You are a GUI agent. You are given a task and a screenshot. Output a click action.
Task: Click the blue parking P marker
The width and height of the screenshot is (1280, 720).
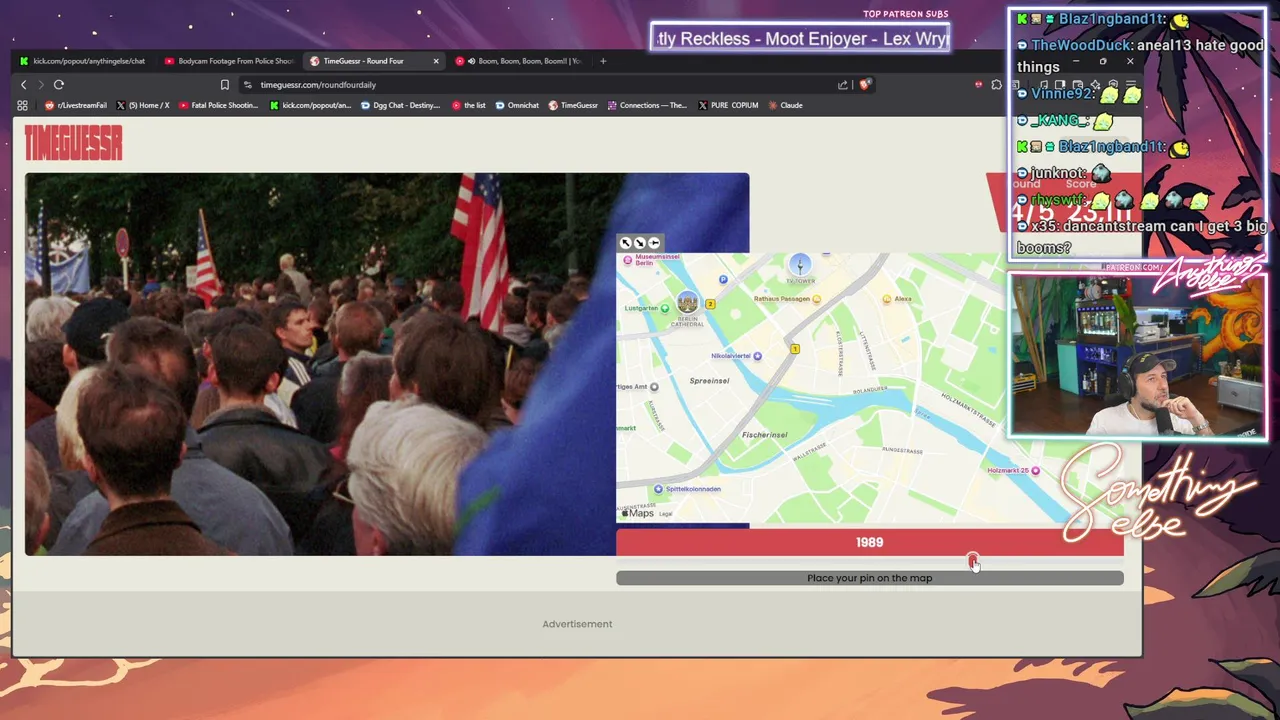coord(723,279)
